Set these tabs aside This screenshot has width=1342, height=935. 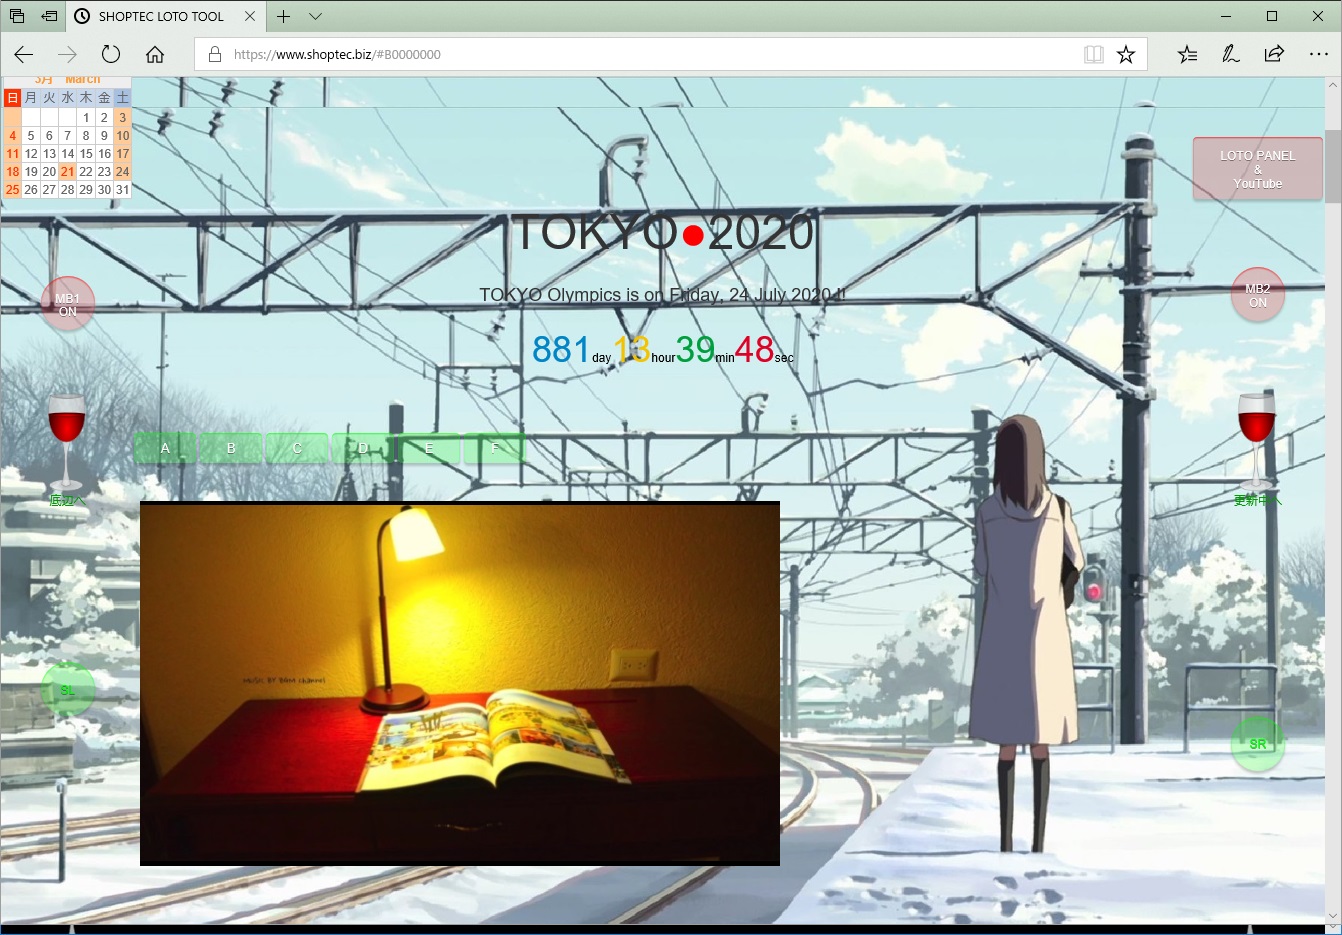tap(49, 16)
